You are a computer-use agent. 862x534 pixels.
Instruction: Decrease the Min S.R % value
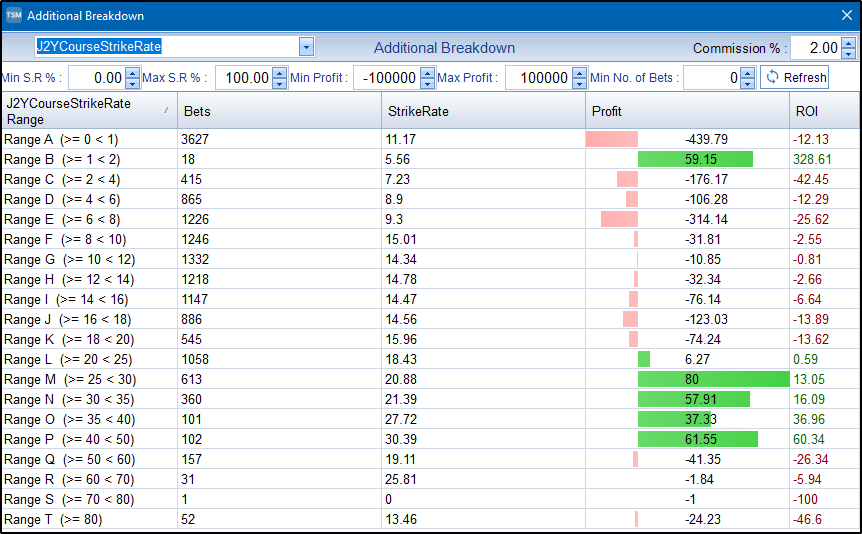pos(132,83)
